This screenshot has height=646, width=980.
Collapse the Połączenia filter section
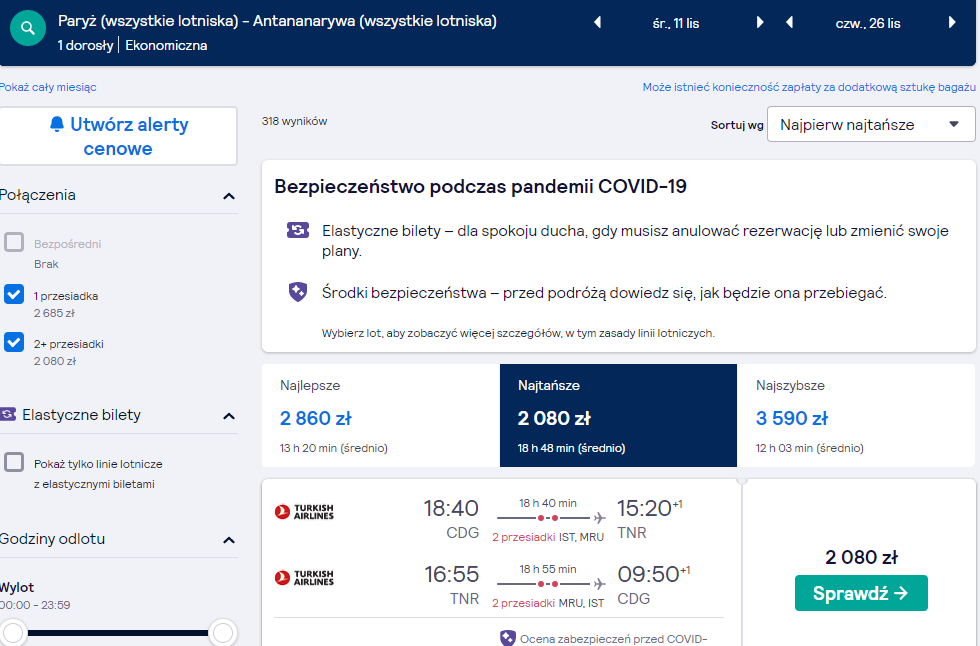[229, 196]
